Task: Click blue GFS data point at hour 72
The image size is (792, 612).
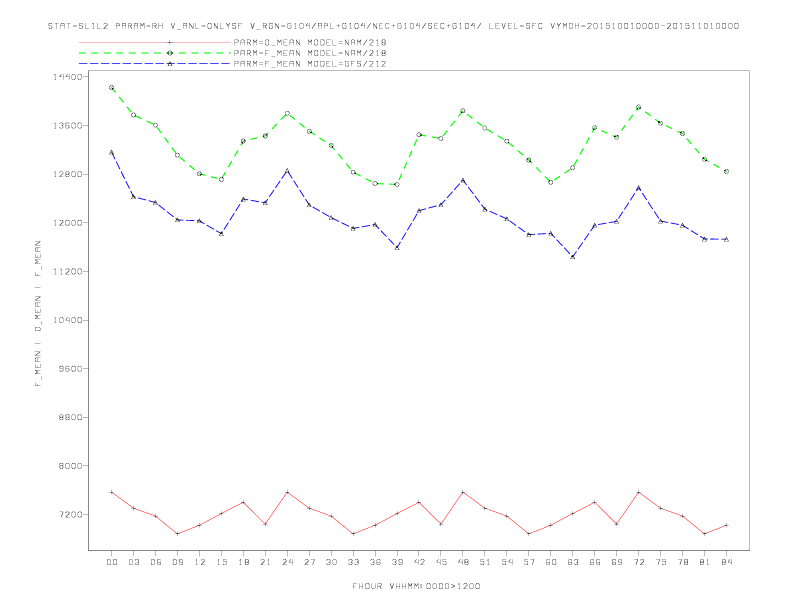Action: [x=638, y=188]
